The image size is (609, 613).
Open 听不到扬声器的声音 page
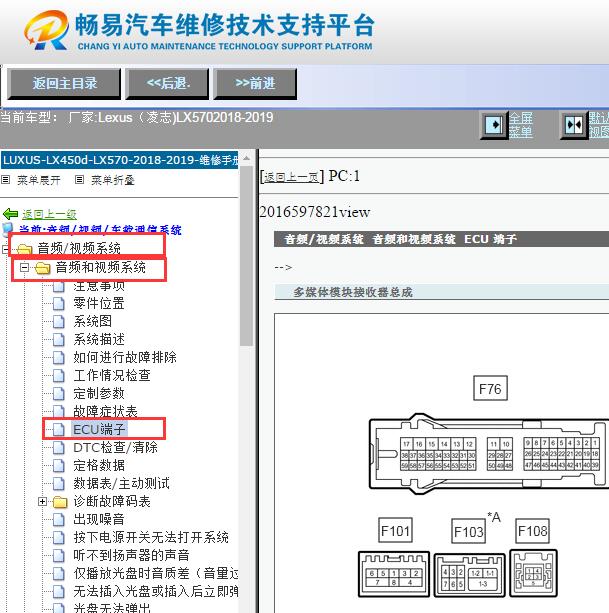tap(131, 556)
